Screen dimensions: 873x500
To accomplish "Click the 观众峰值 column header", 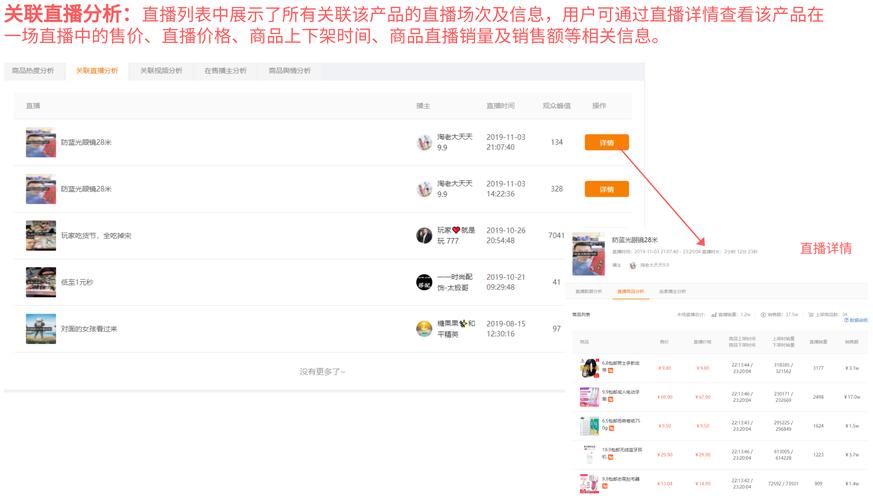I will pyautogui.click(x=556, y=106).
